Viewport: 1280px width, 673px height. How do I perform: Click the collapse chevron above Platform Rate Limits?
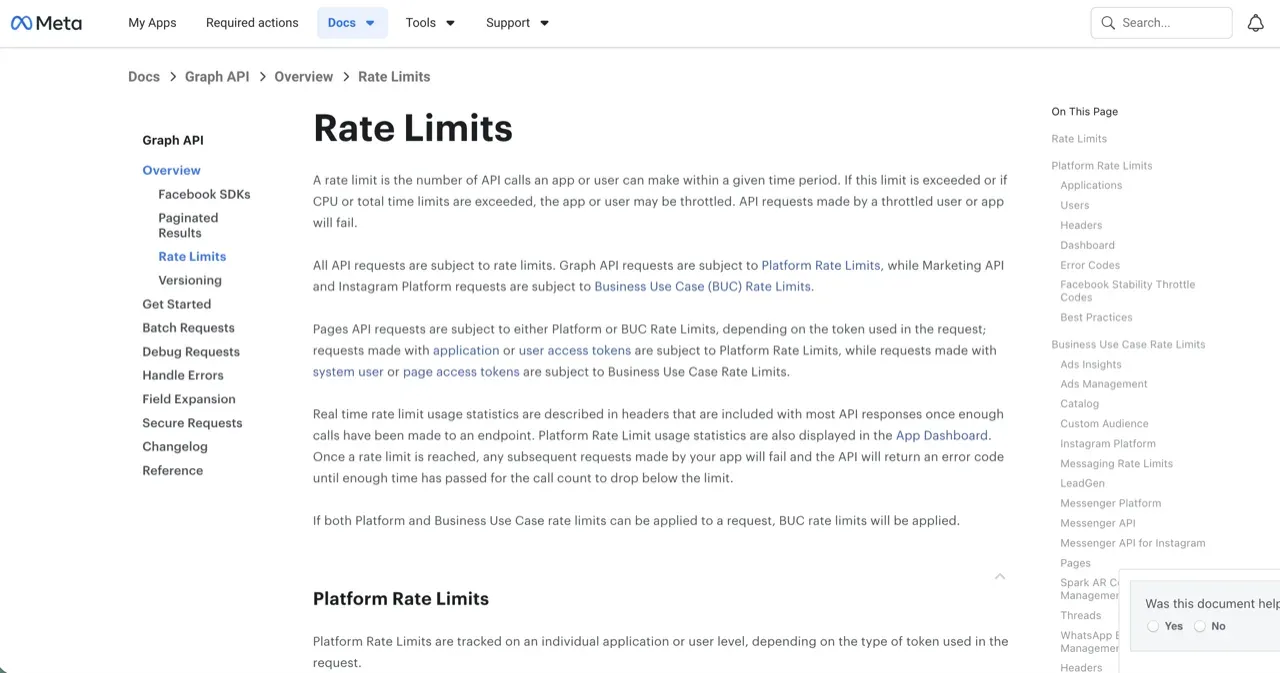[1000, 576]
